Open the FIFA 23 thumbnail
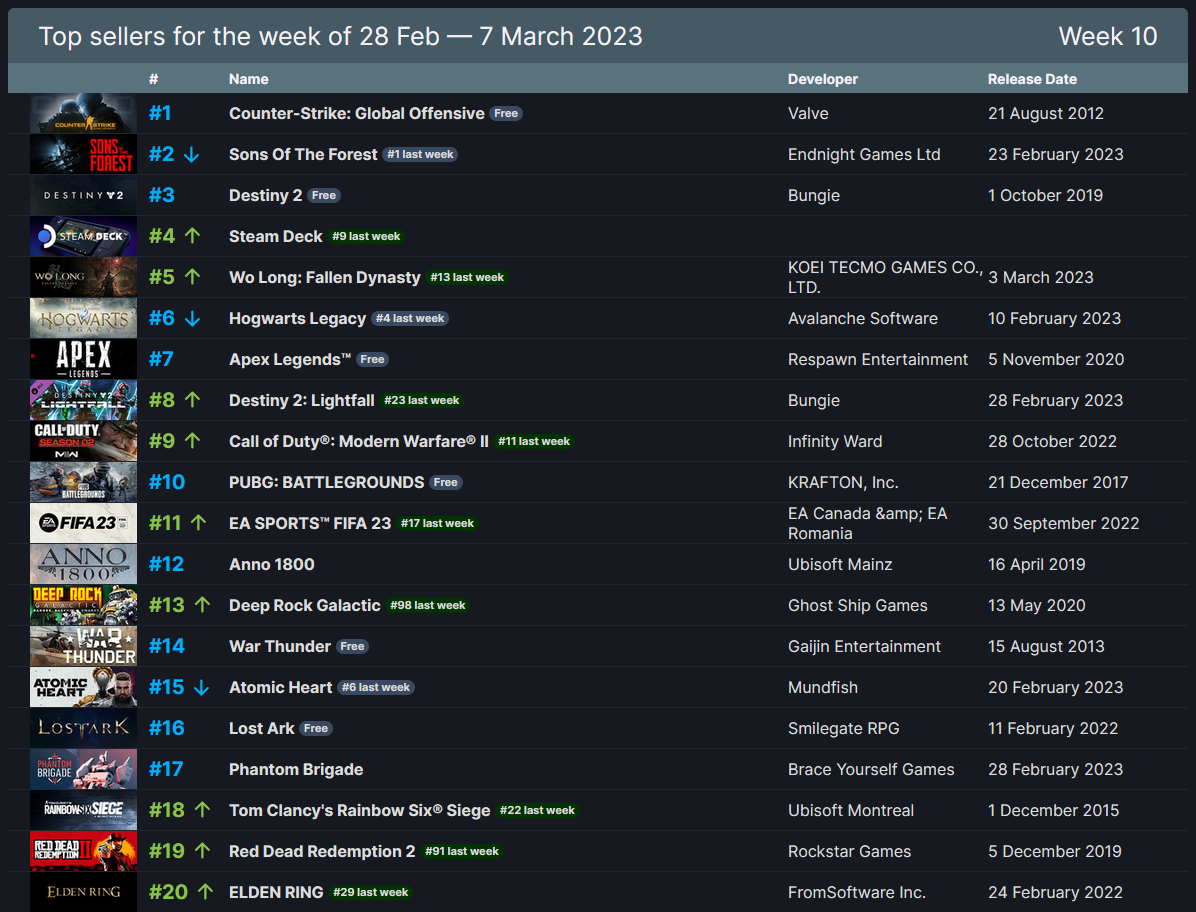Viewport: 1196px width, 912px height. (x=83, y=523)
